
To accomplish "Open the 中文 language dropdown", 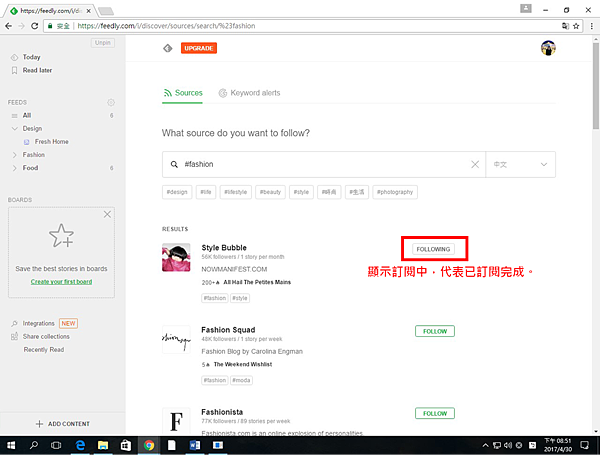I will tap(520, 165).
